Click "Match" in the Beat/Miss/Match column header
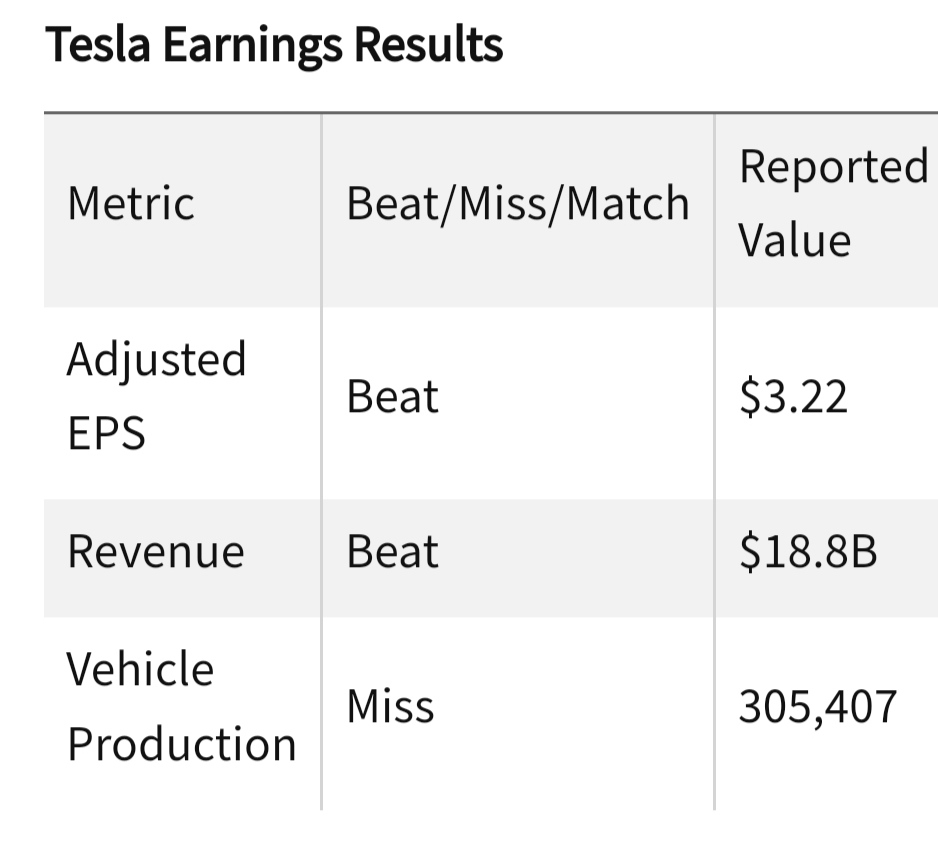 627,204
